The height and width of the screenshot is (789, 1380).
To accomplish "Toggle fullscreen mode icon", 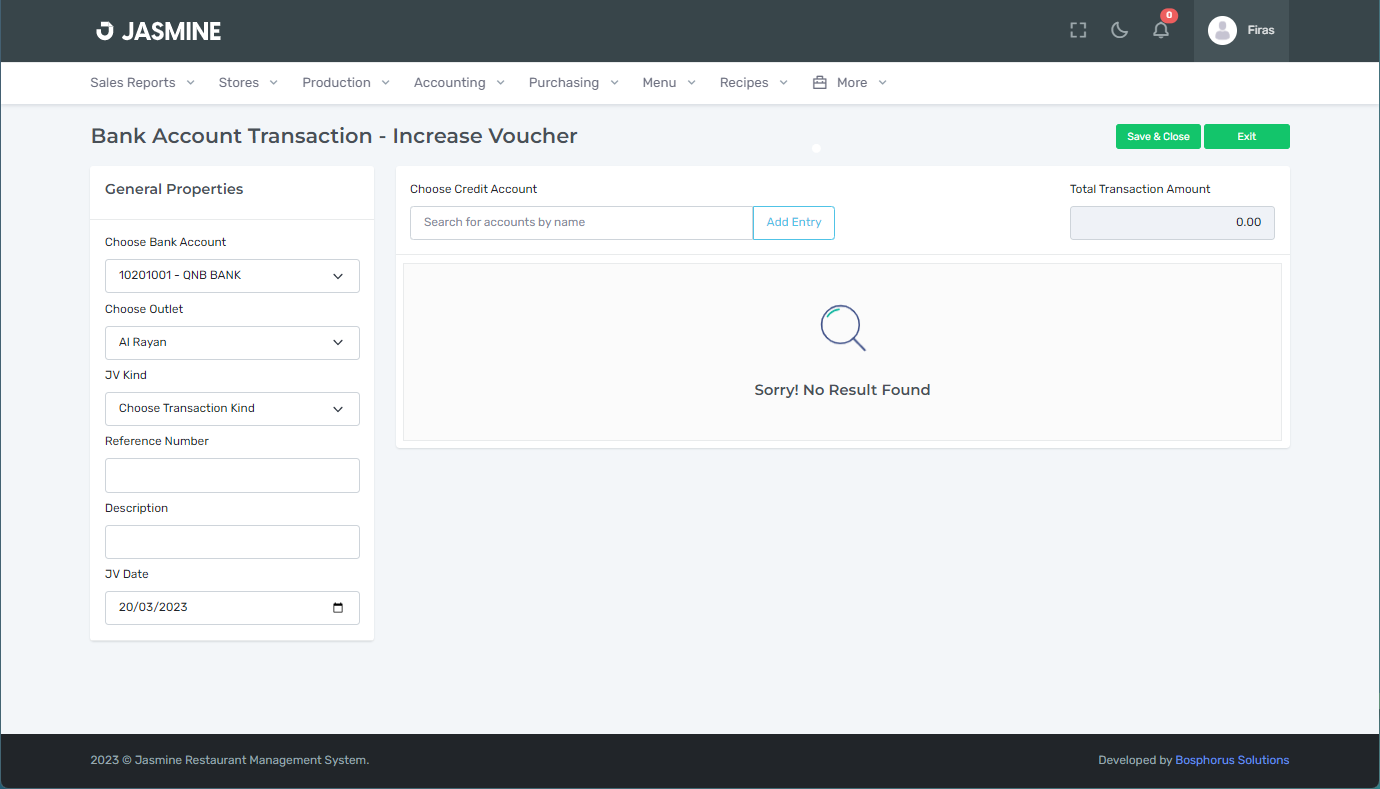I will [1078, 30].
